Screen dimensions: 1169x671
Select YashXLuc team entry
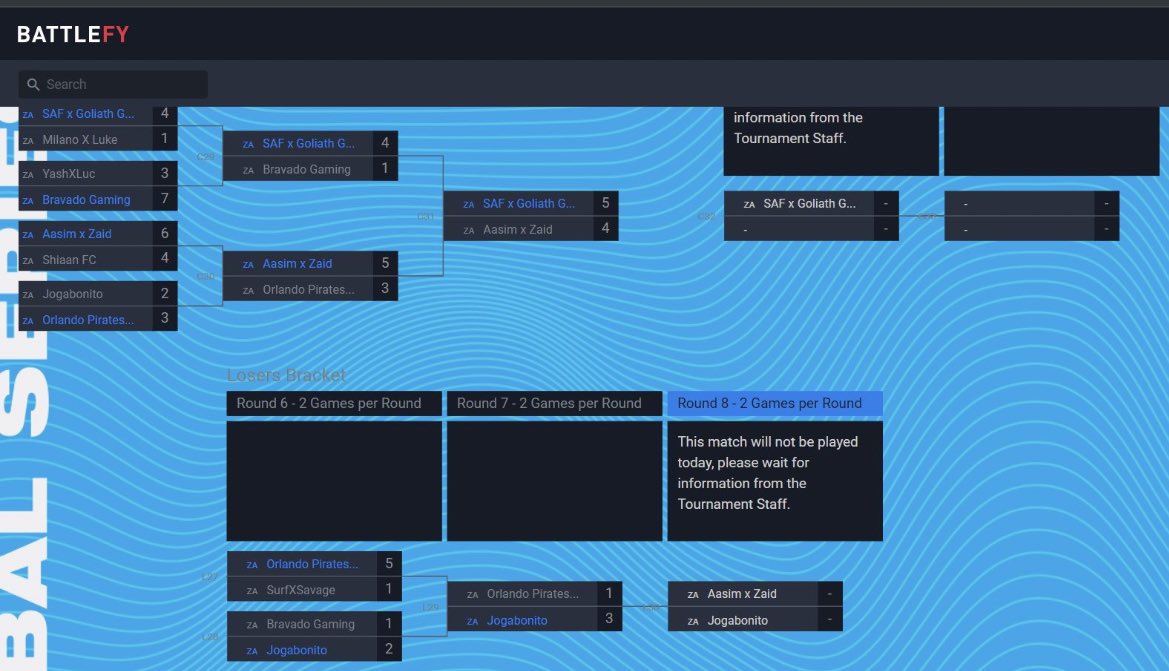click(x=98, y=174)
